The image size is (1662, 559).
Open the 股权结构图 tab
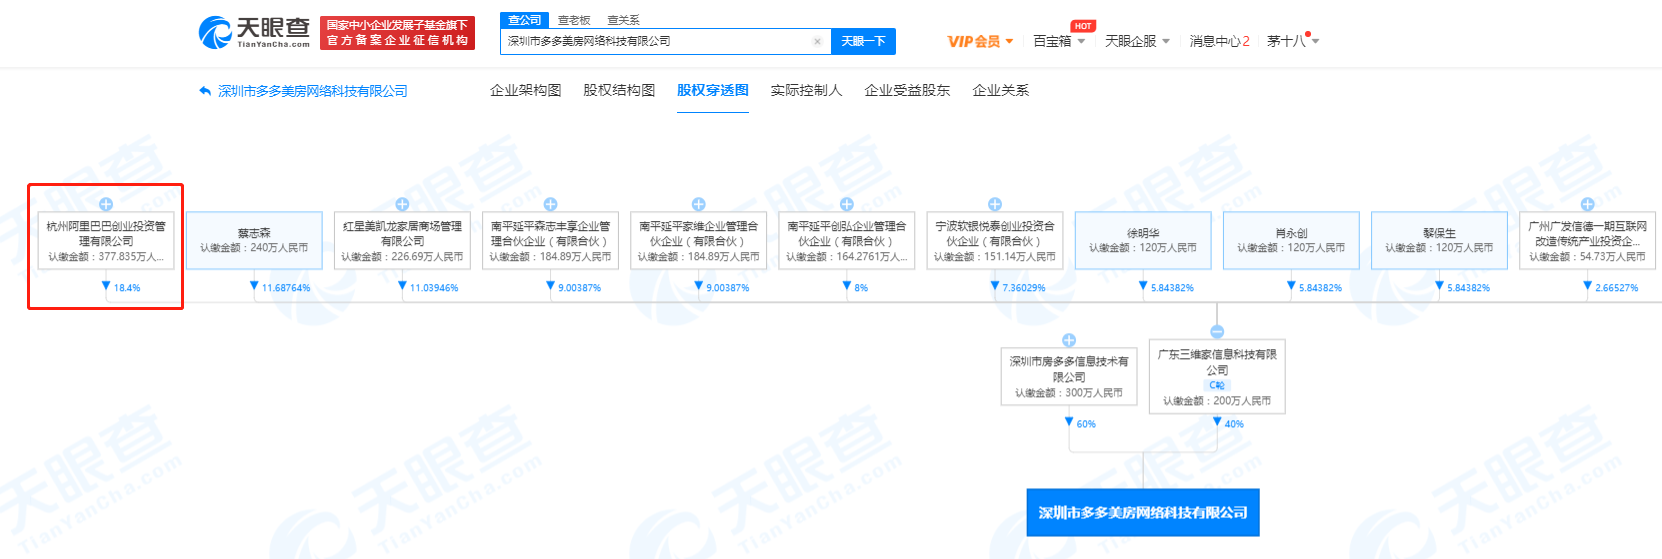click(619, 90)
